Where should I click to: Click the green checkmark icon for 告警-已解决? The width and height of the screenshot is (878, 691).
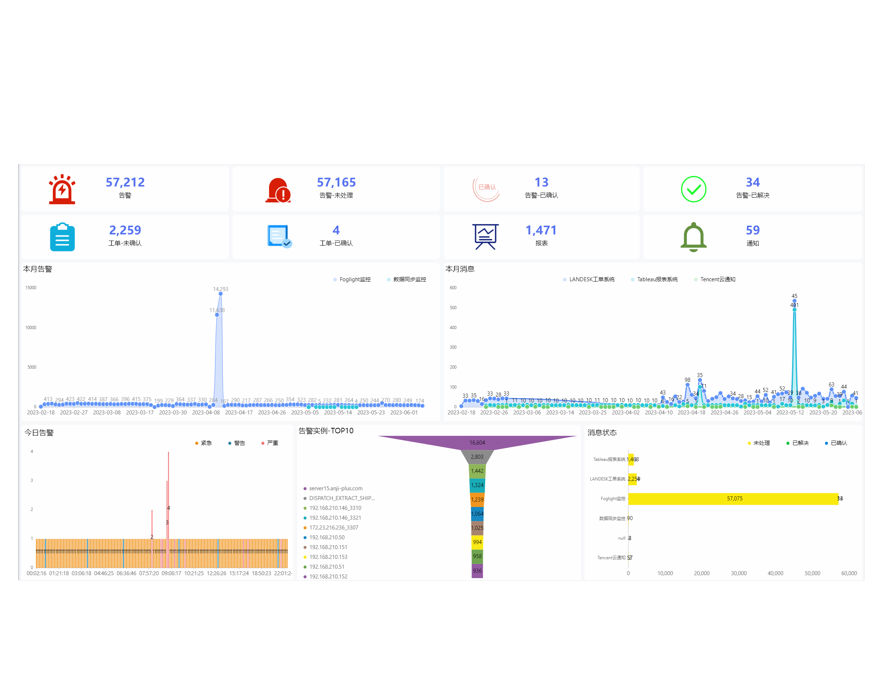(x=693, y=188)
